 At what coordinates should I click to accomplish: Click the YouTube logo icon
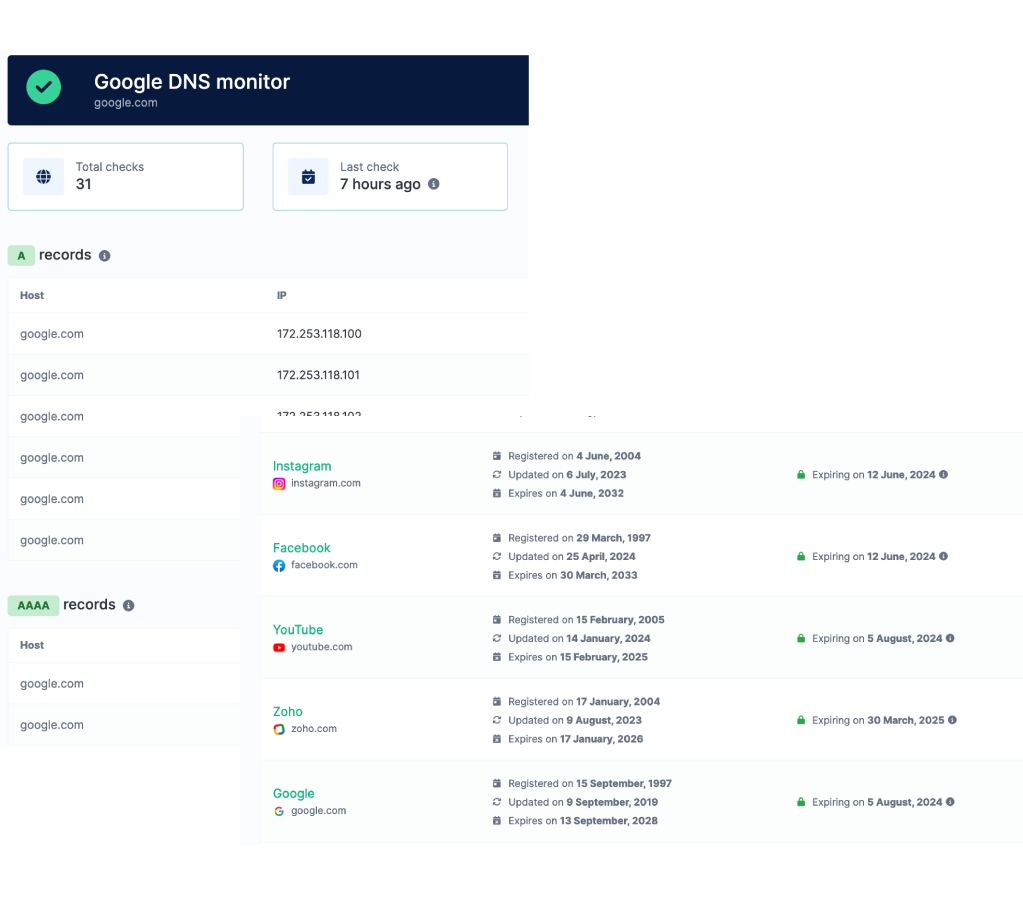tap(279, 648)
